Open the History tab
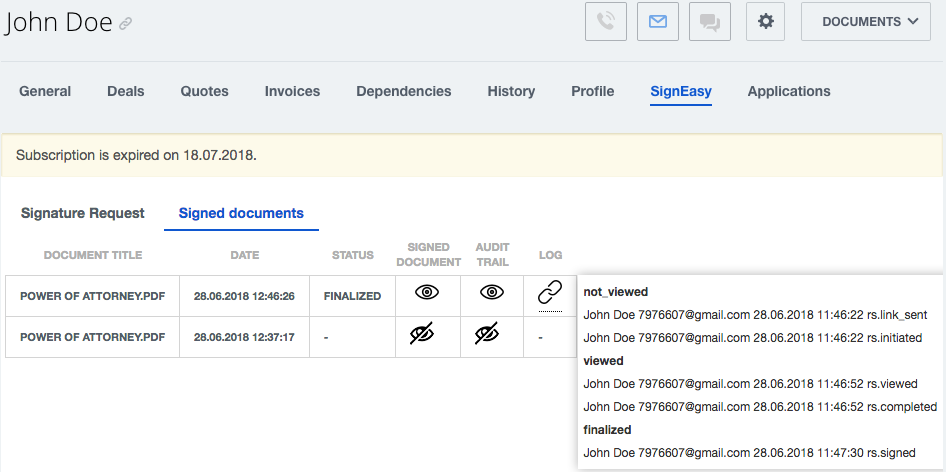 click(511, 91)
